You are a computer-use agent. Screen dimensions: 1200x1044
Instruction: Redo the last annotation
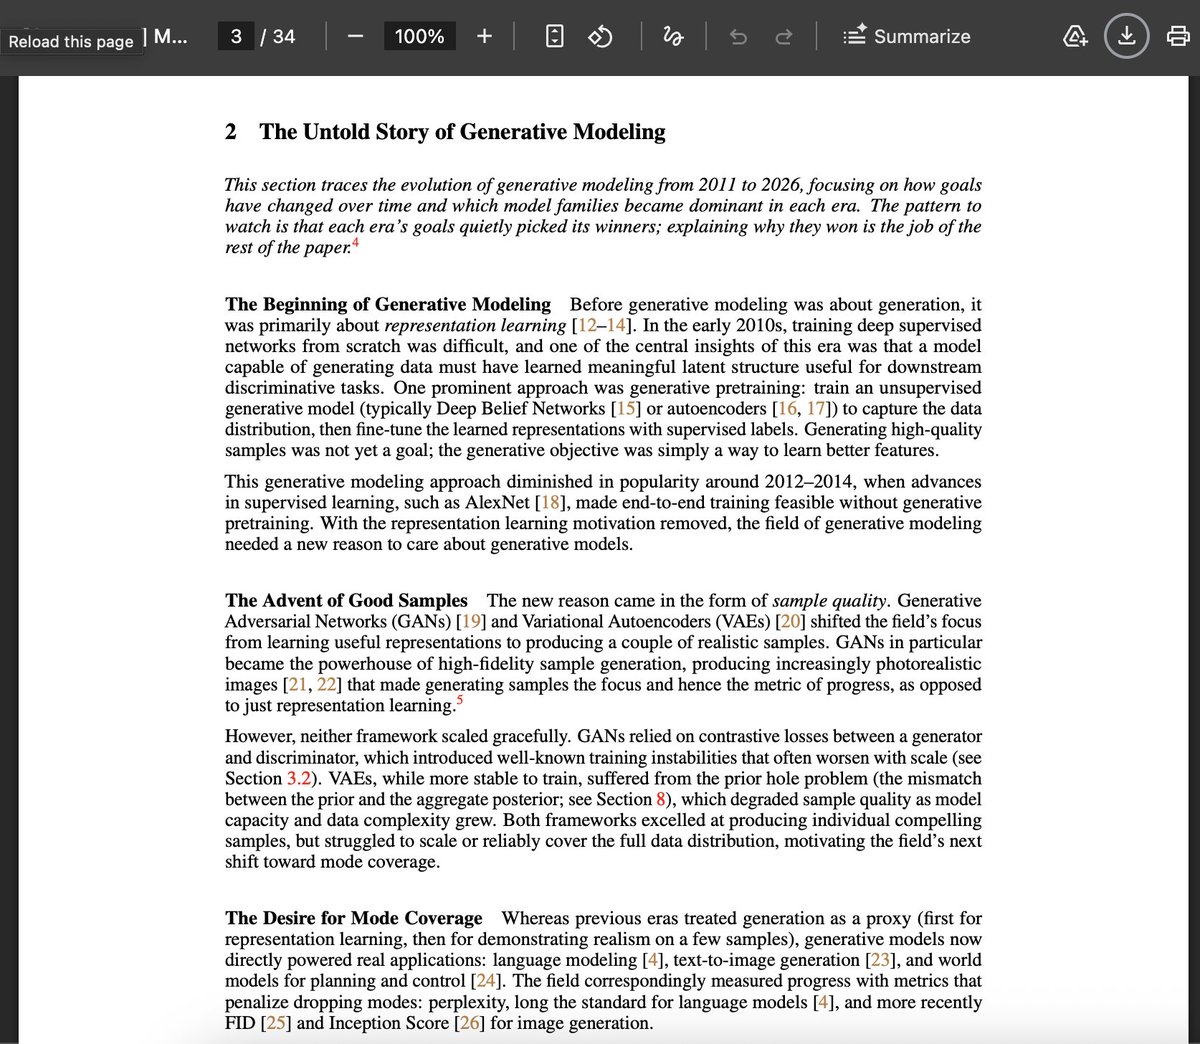coord(784,37)
